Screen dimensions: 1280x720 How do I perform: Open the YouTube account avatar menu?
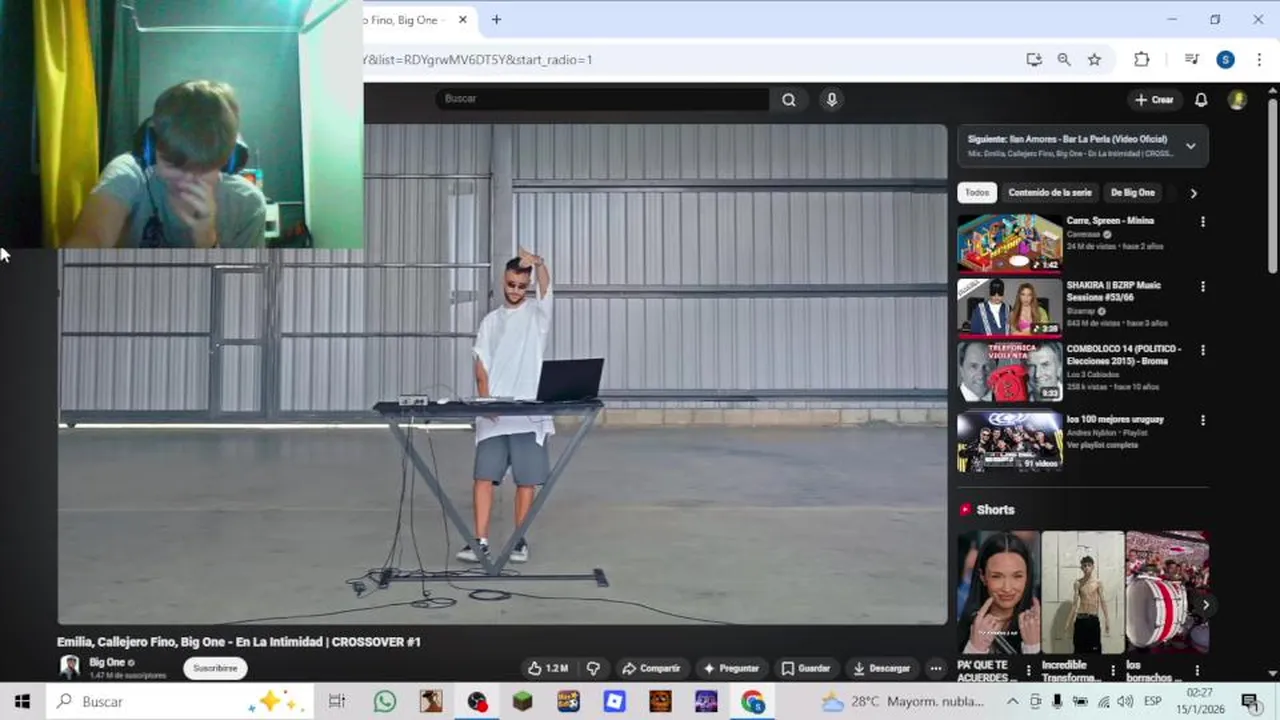coord(1237,99)
